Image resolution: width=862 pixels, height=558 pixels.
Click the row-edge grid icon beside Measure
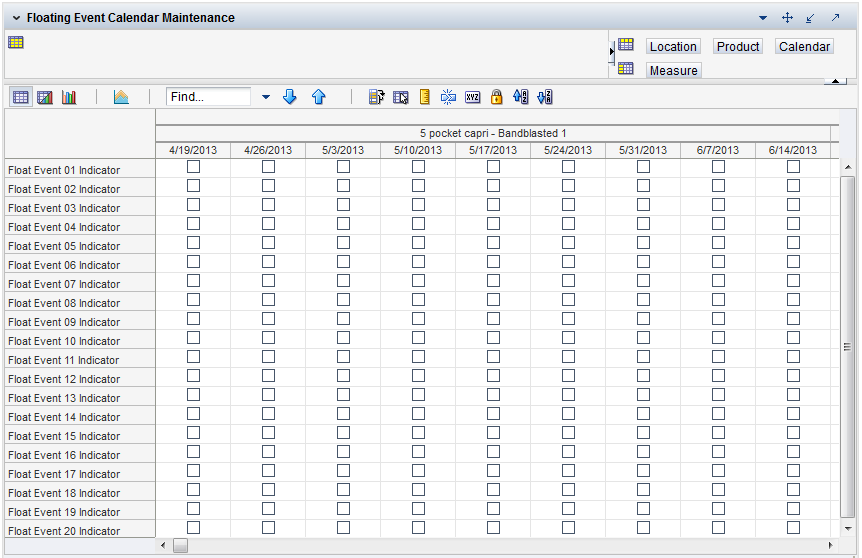tap(626, 68)
